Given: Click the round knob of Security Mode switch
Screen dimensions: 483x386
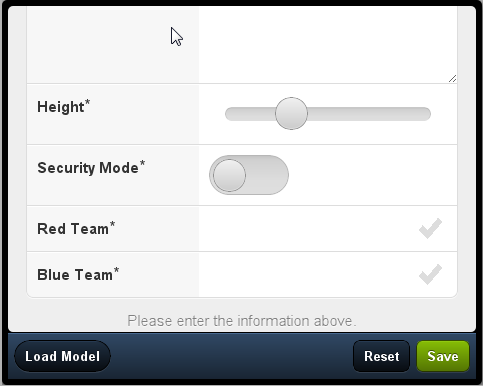Looking at the screenshot, I should 229,175.
